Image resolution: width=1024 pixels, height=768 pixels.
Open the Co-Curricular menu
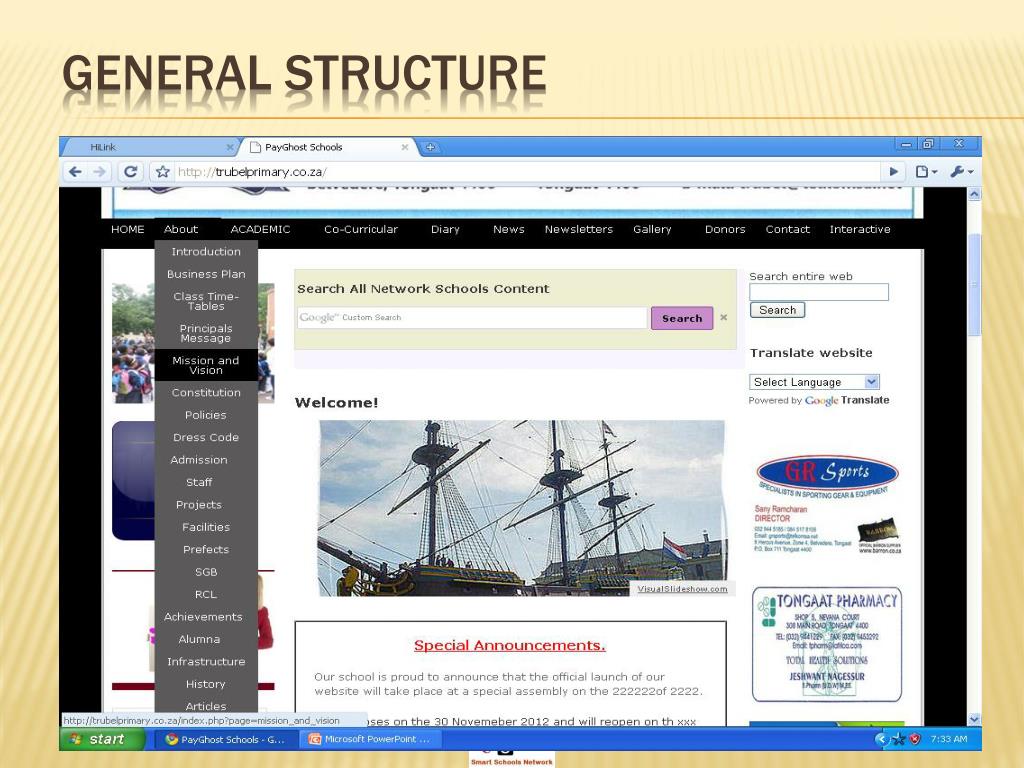[x=360, y=229]
